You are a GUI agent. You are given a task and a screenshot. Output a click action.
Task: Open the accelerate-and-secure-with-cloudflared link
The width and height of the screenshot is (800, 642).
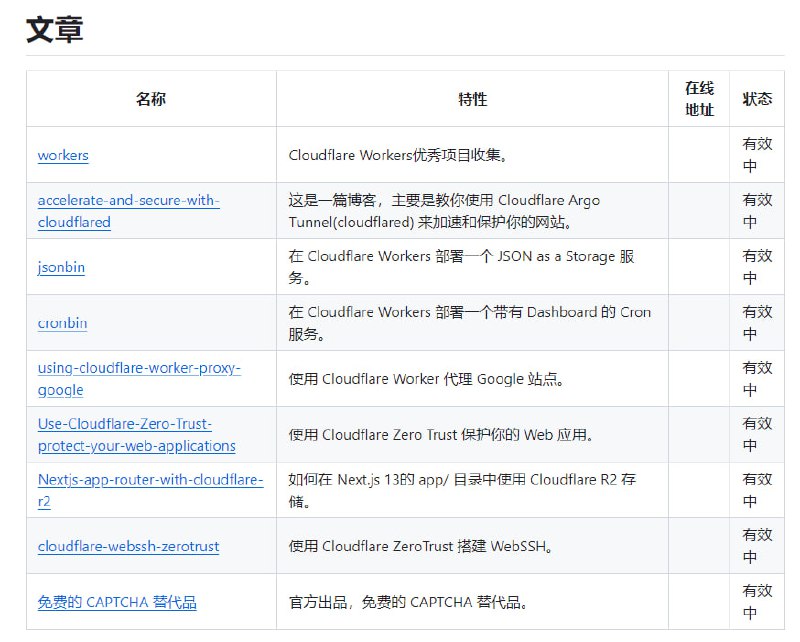[x=130, y=210]
